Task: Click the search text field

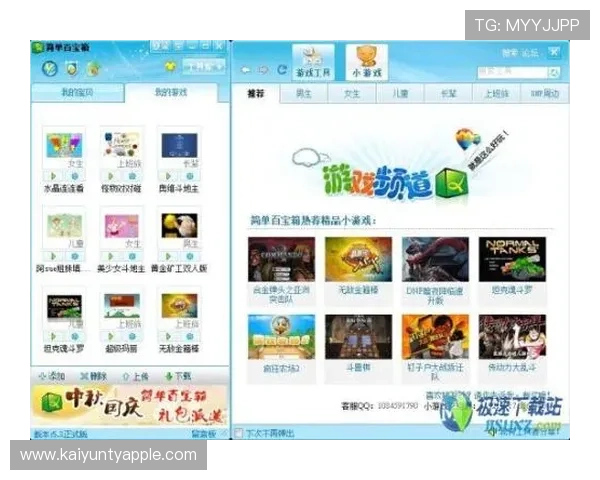Action: tap(512, 72)
